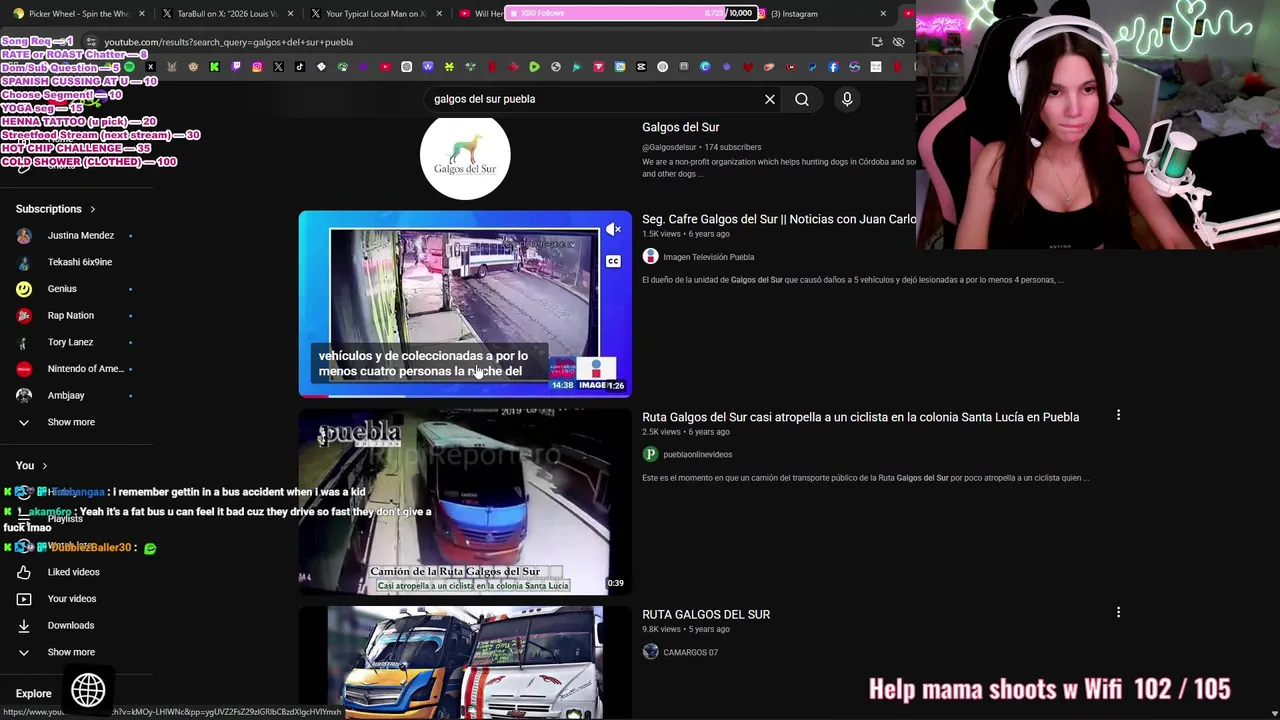The image size is (1280, 720).
Task: Open the Tekashi 6ix9ine subscription
Action: (x=80, y=262)
